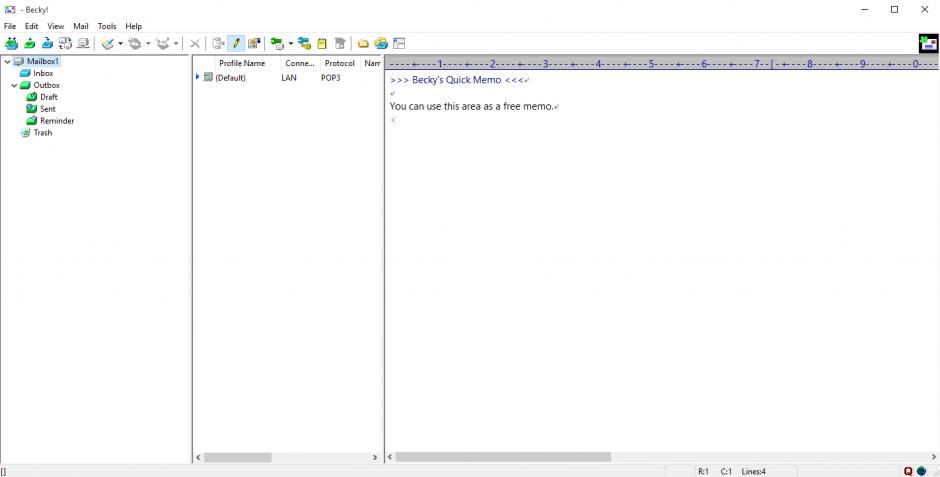Click the blue tray send mail icon
This screenshot has width=940, height=477.
[x=47, y=43]
